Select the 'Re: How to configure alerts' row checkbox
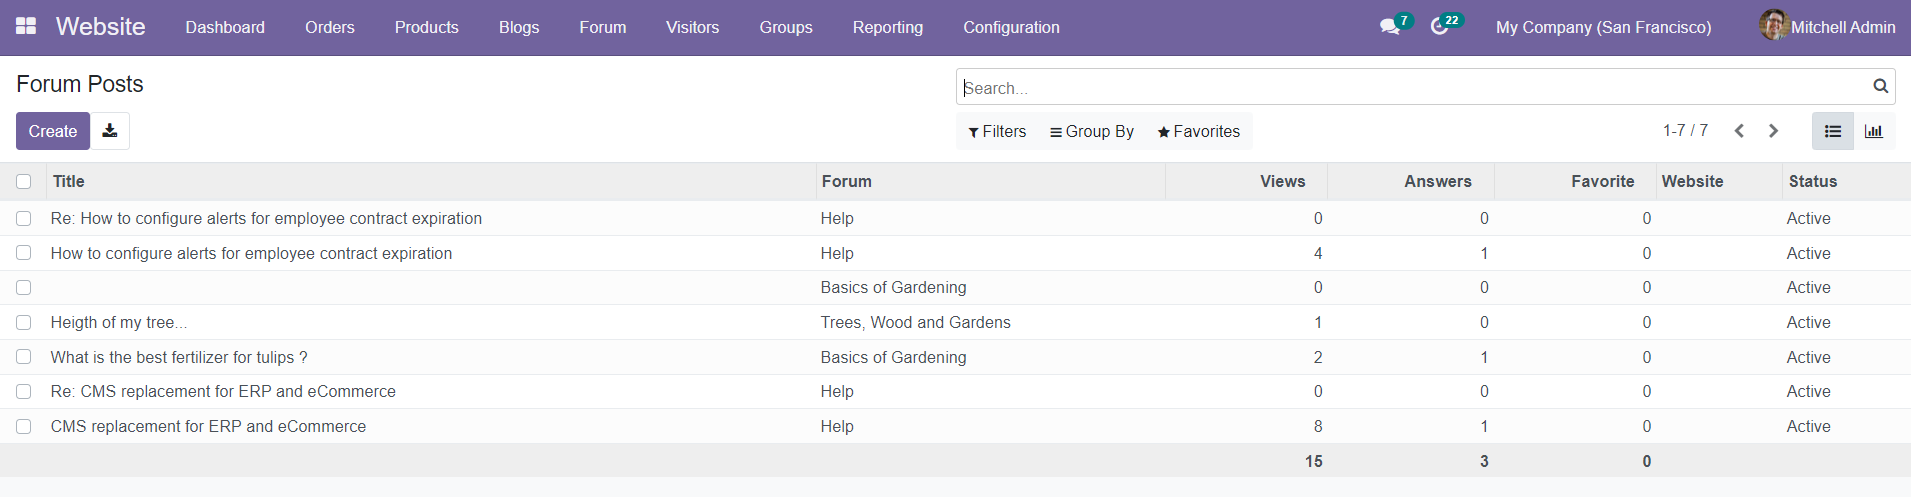The height and width of the screenshot is (497, 1911). 24,219
